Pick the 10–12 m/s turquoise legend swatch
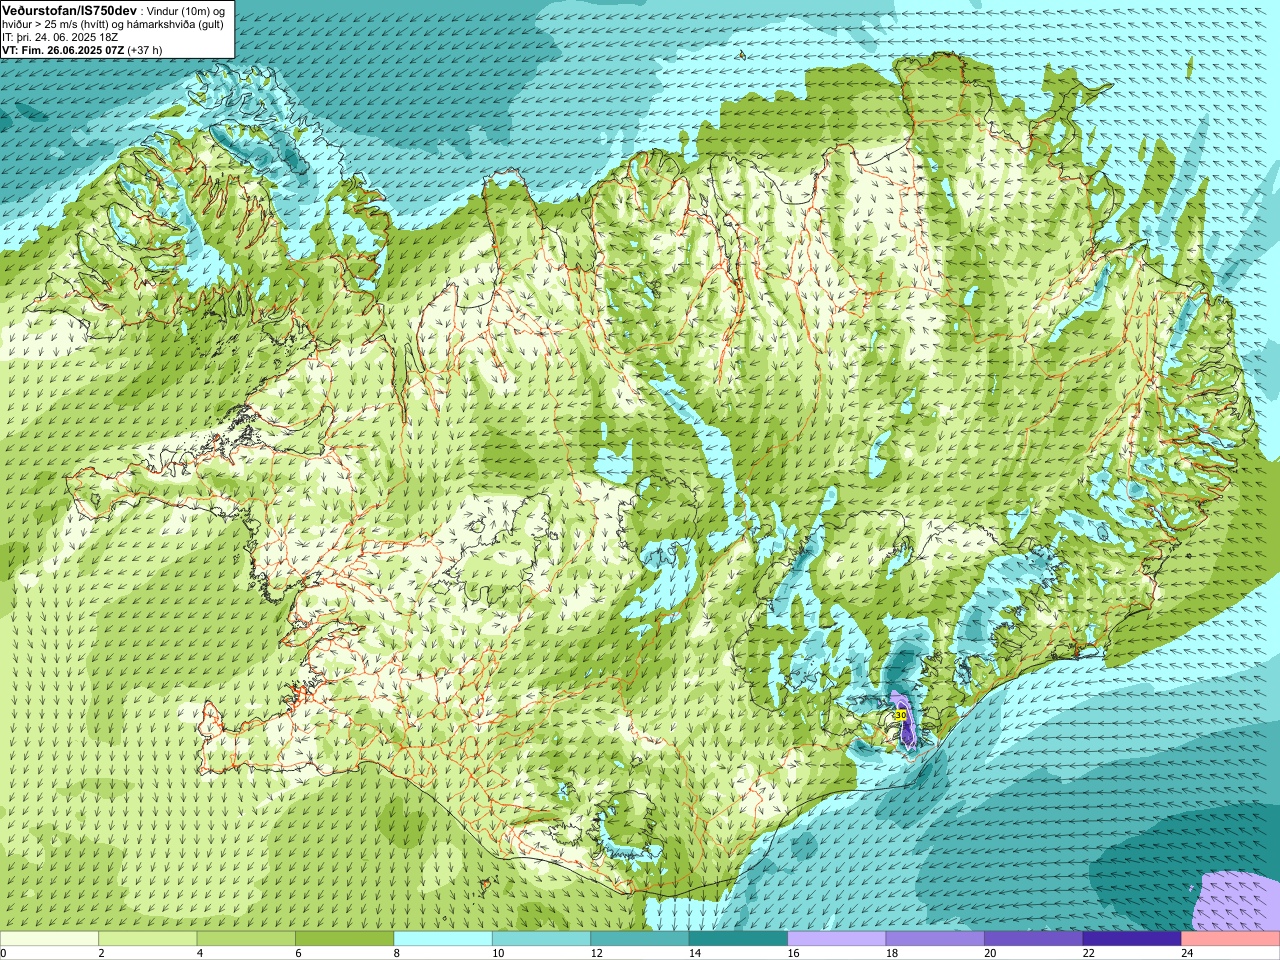 pos(541,939)
